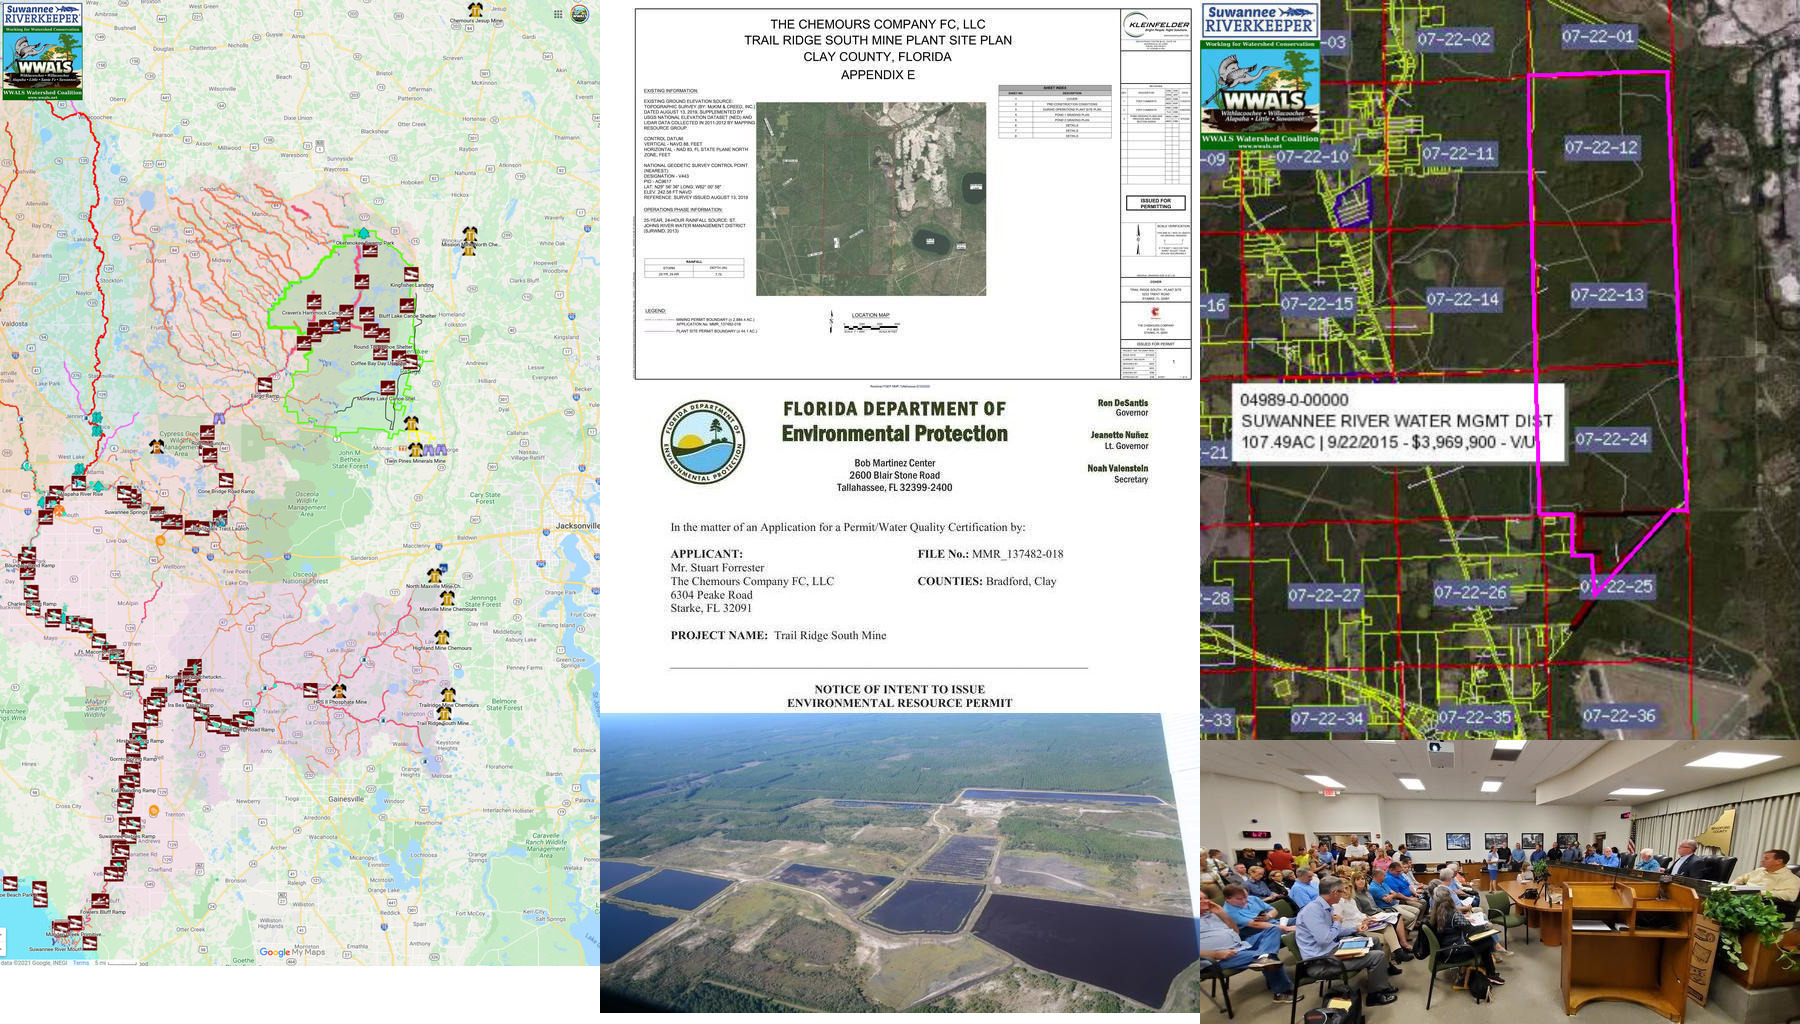Image resolution: width=1800 pixels, height=1024 pixels.
Task: Click the Okefenokee Swamp Park teal marker
Action: point(364,234)
